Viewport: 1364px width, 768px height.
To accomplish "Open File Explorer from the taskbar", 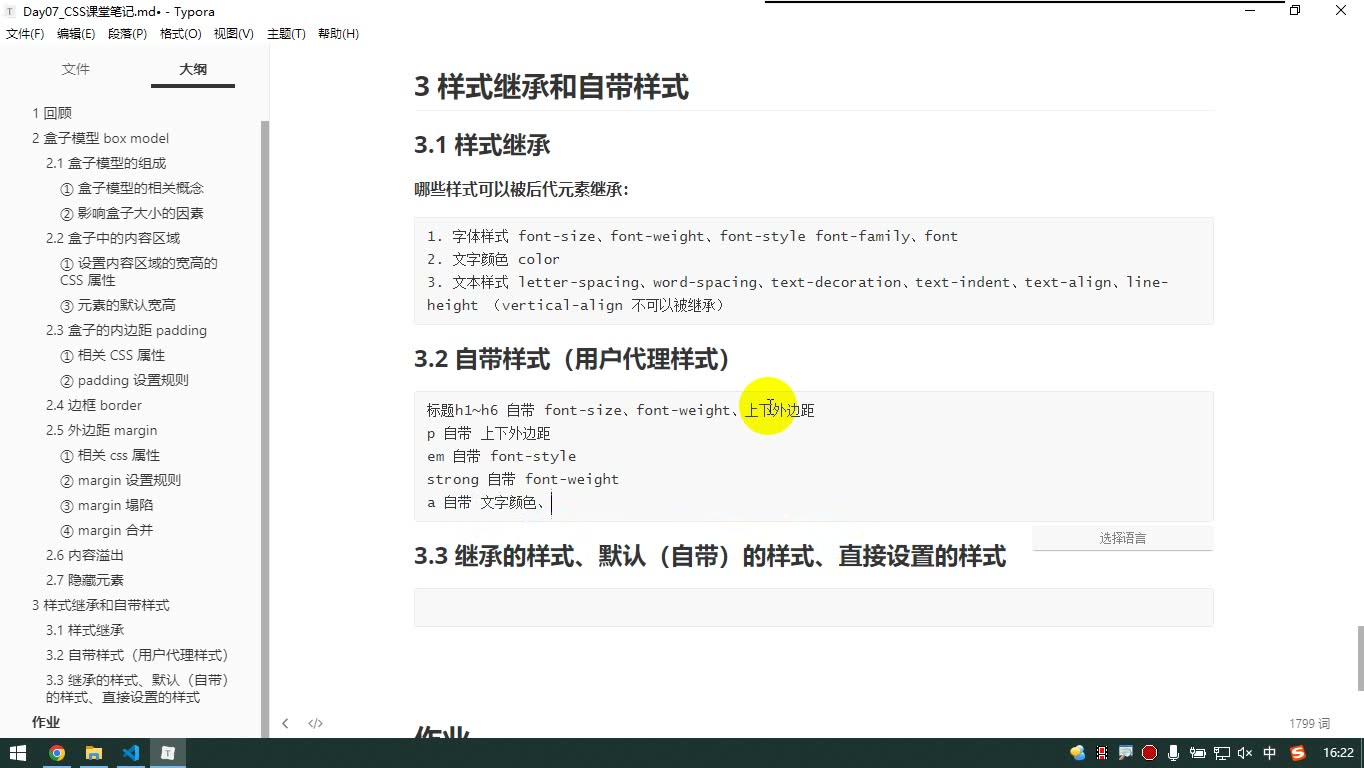I will pos(93,753).
